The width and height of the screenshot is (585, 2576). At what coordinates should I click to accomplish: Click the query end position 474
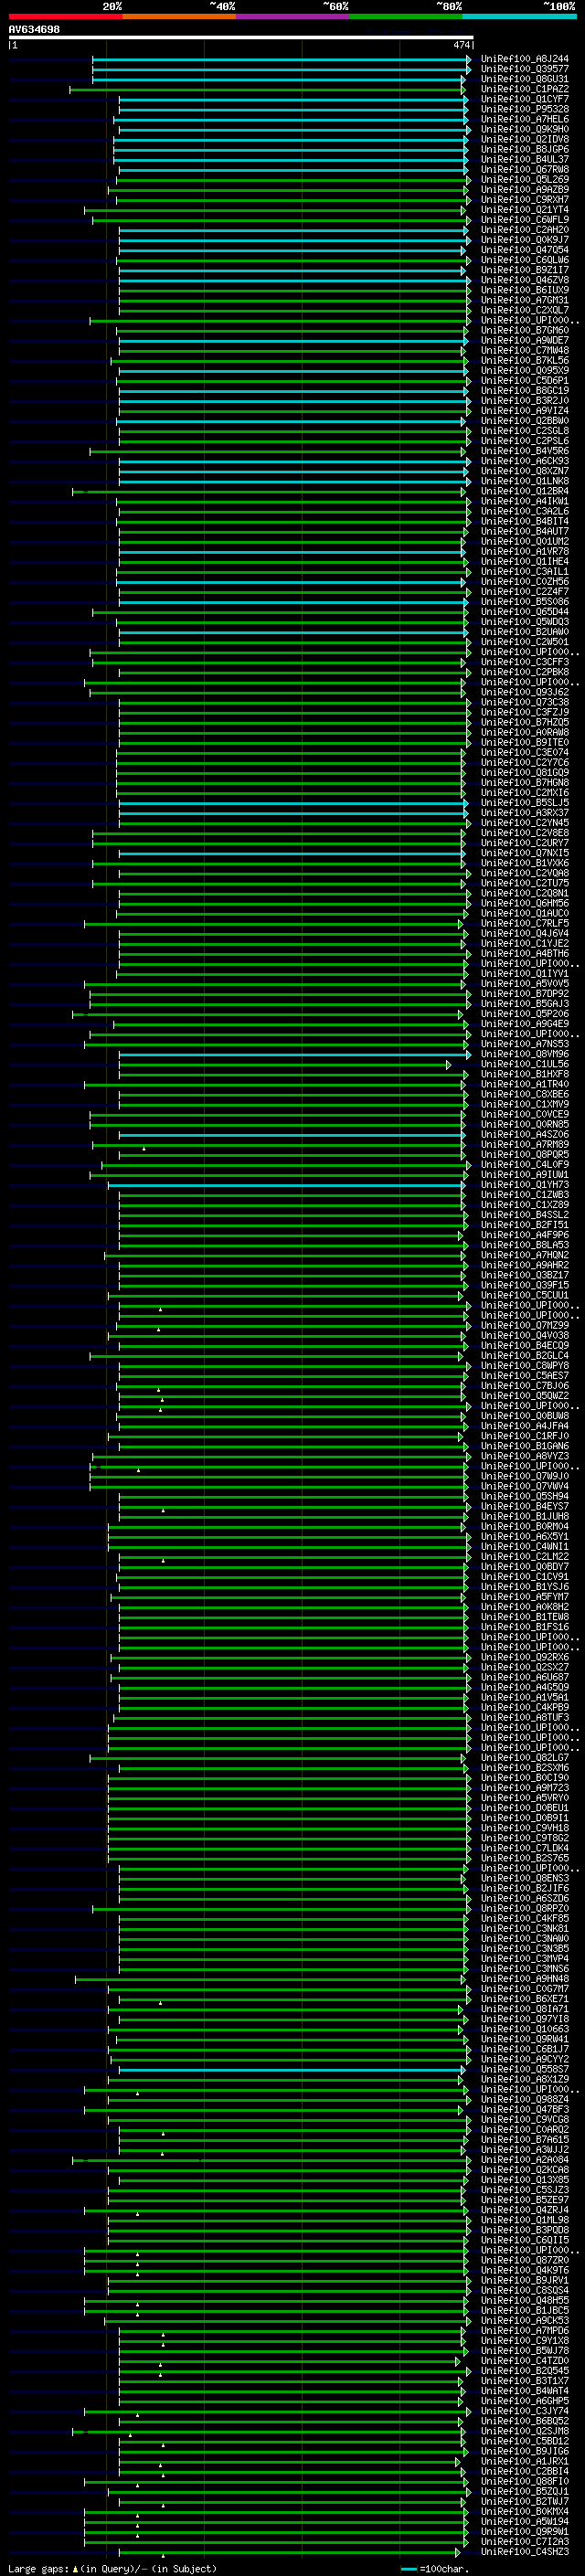[461, 45]
